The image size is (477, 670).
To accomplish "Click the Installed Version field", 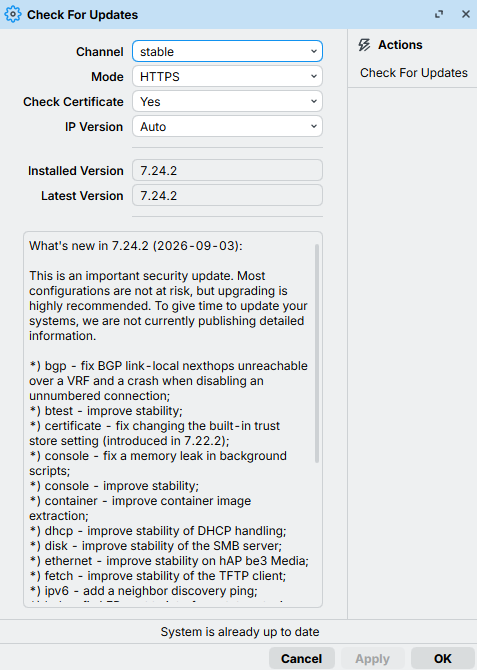I will (x=227, y=170).
